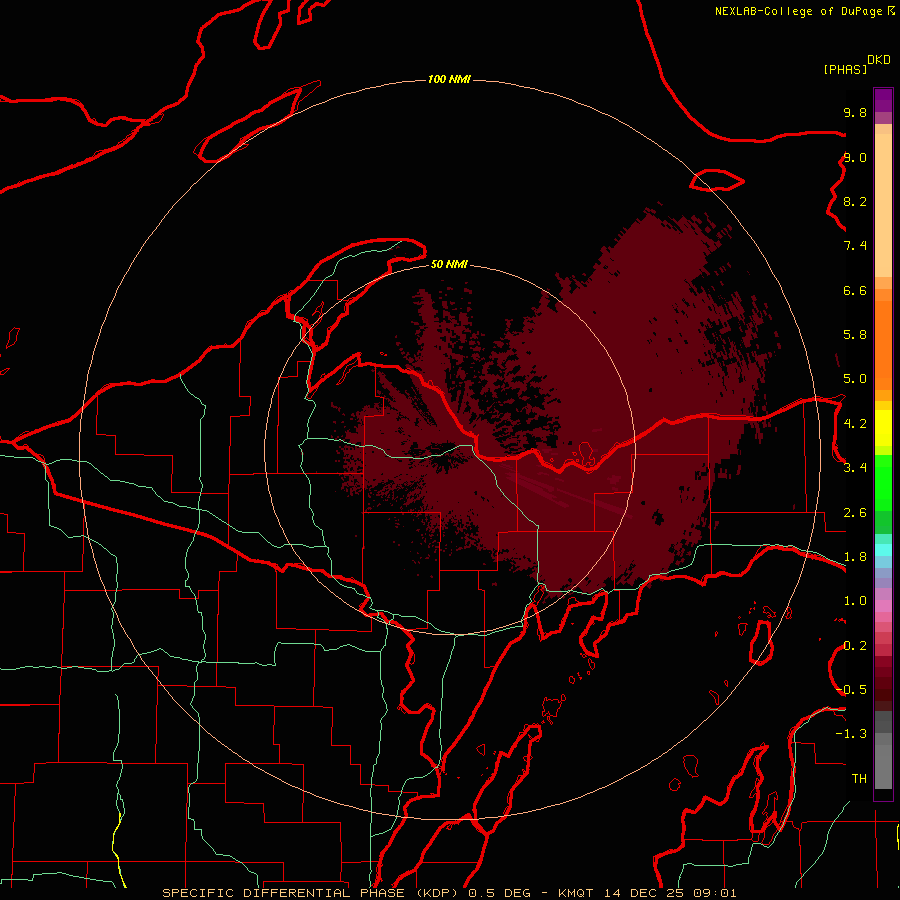Click the [PHAS] legend label
This screenshot has width=900, height=900.
844,69
